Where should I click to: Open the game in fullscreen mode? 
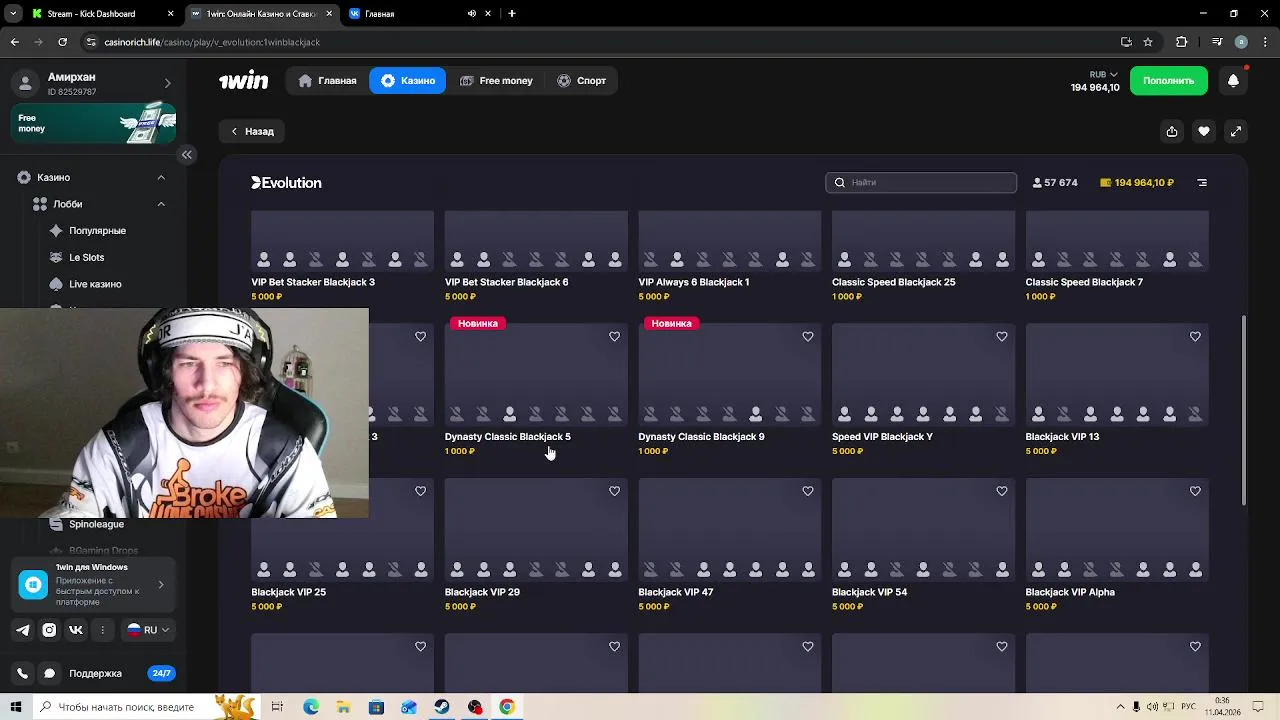1236,131
